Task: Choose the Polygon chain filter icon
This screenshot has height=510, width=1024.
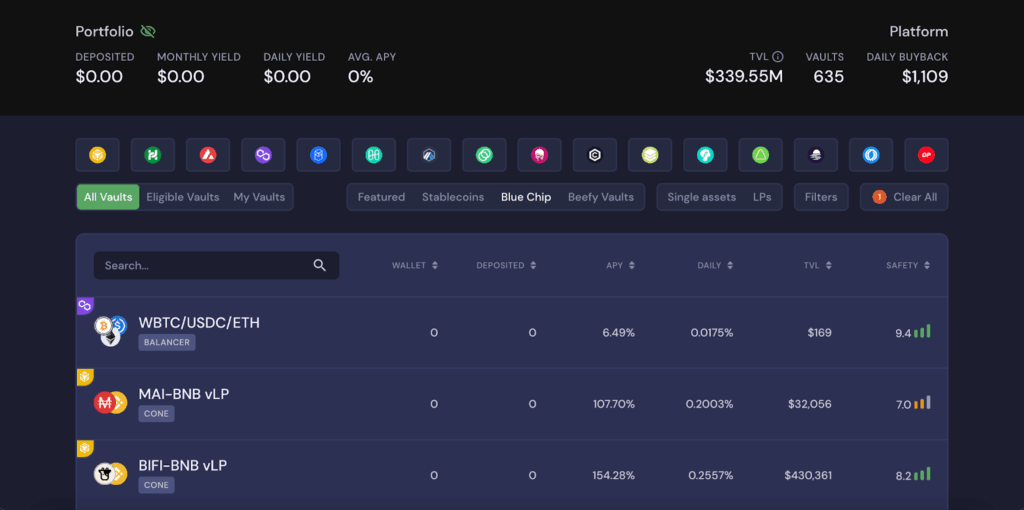Action: (x=263, y=155)
